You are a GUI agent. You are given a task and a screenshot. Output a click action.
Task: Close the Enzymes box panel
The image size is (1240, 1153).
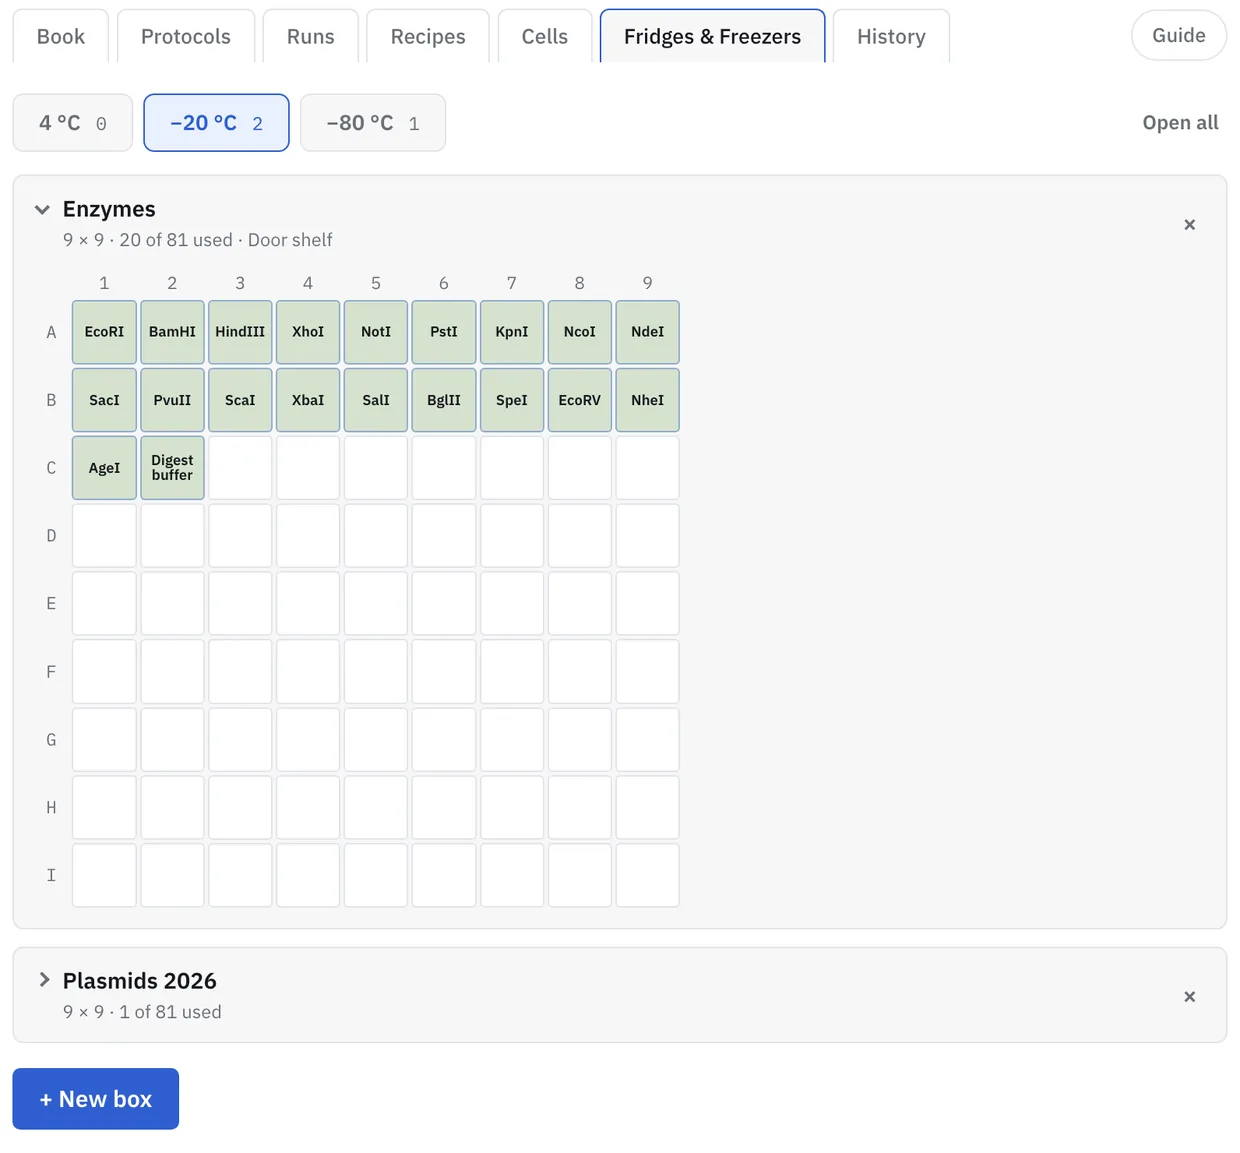click(1189, 225)
